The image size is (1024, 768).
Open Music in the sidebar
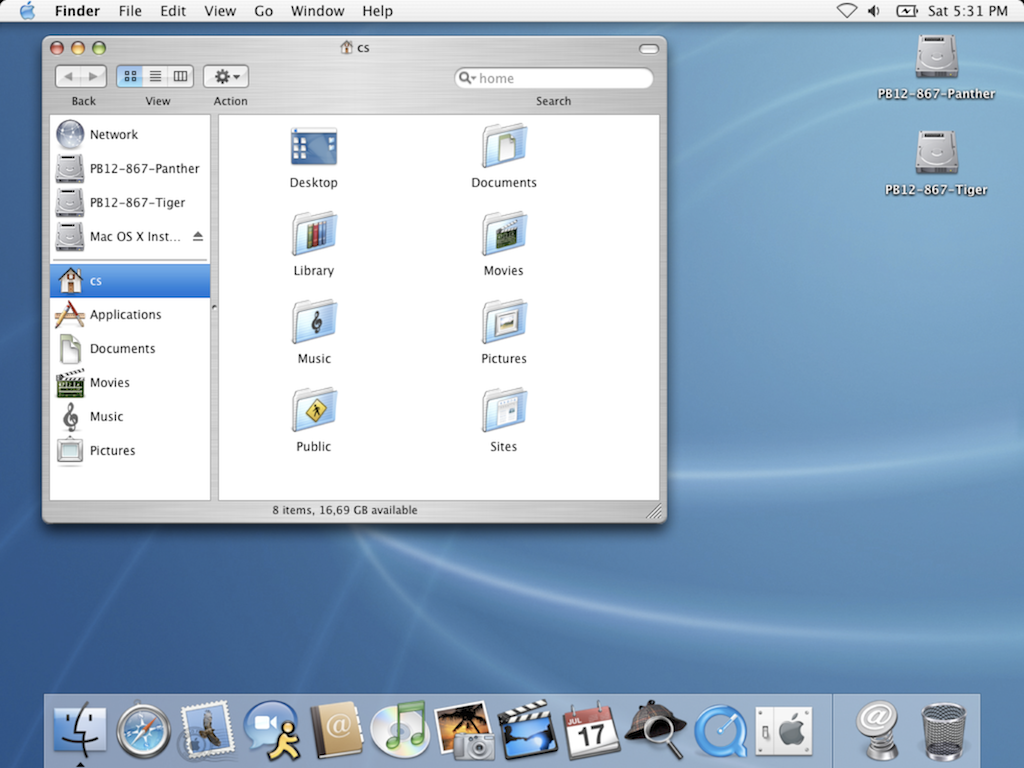pyautogui.click(x=130, y=417)
